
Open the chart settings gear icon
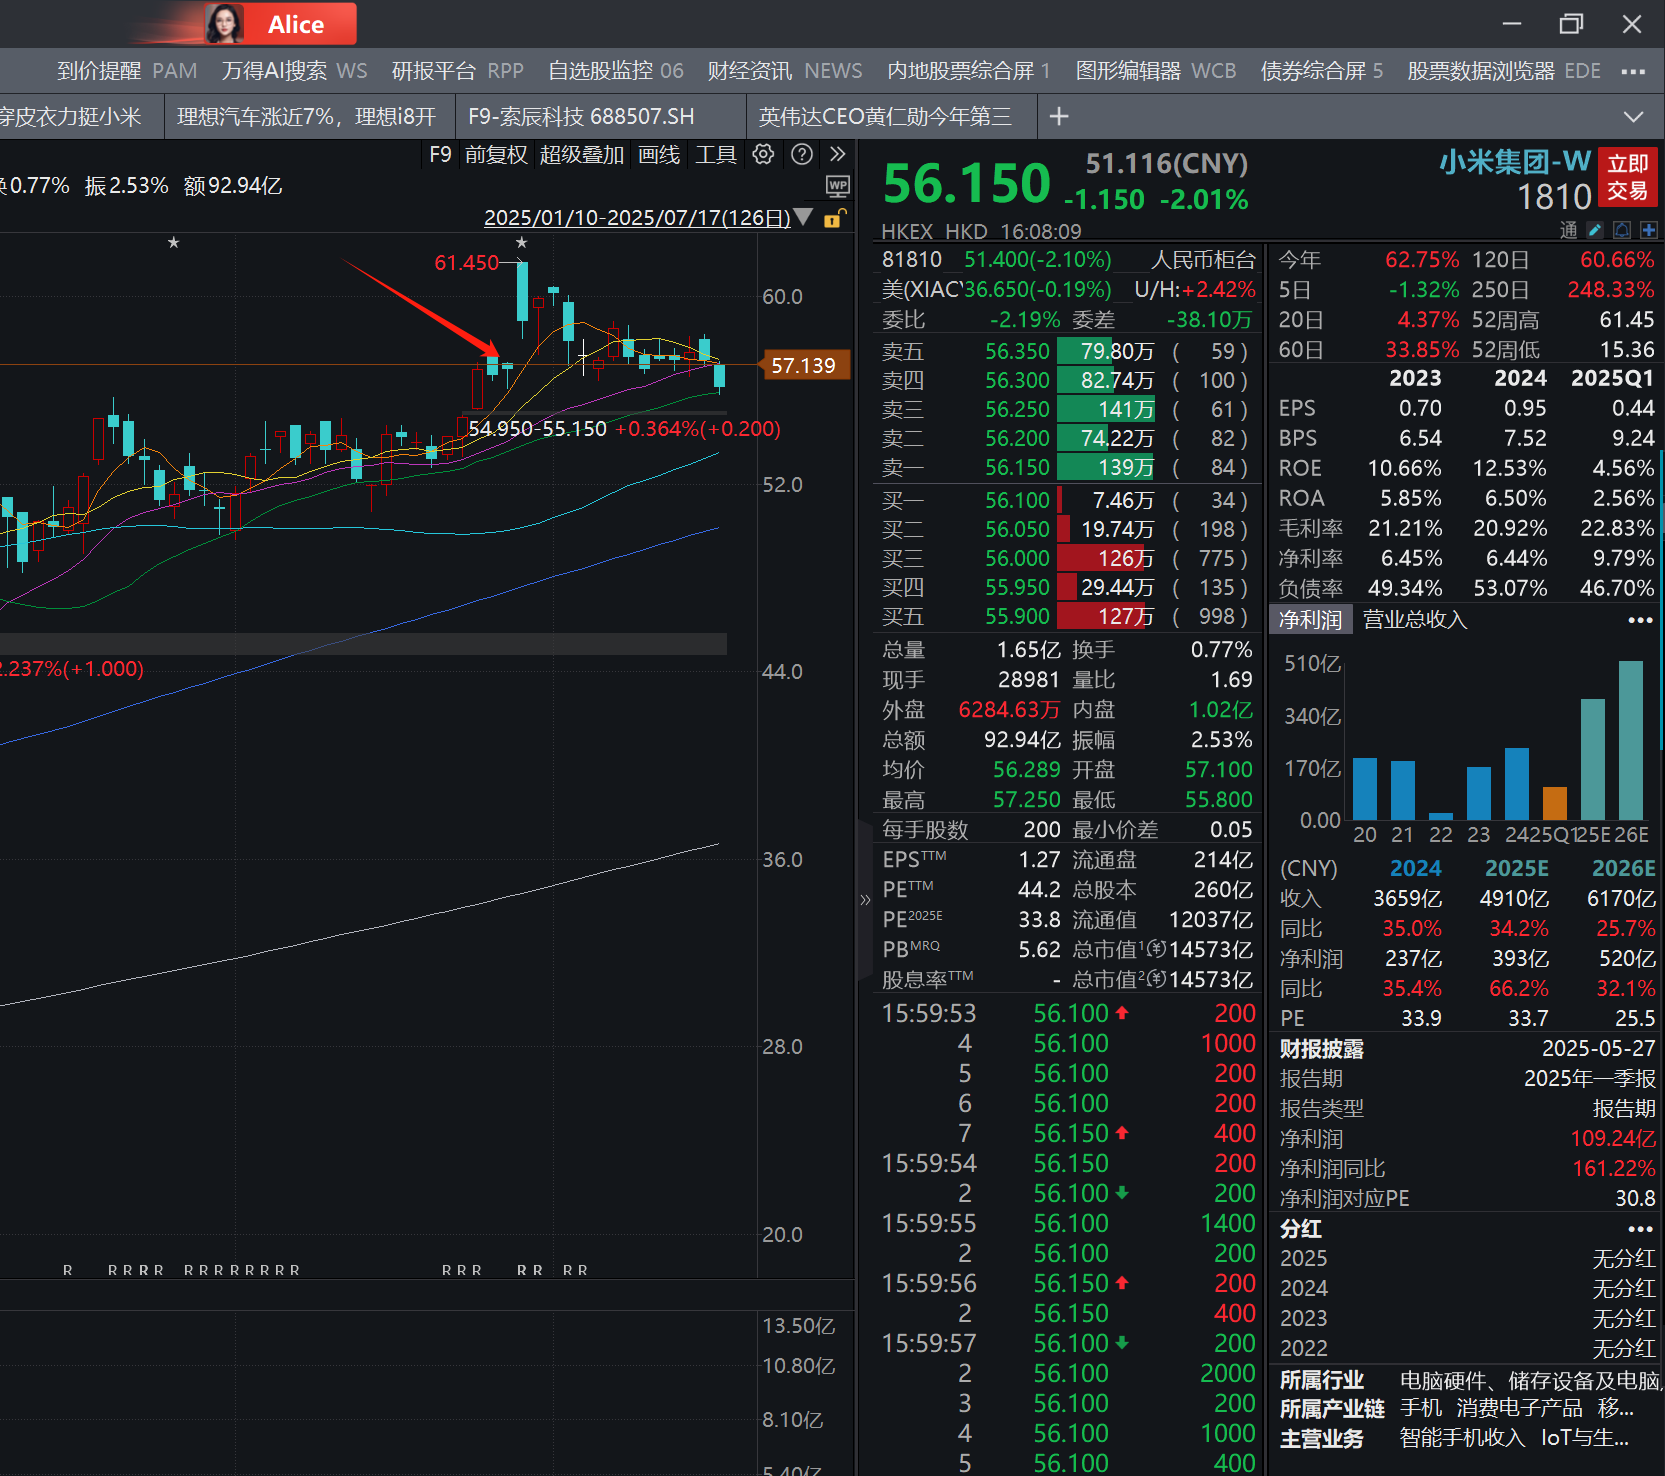(x=763, y=154)
